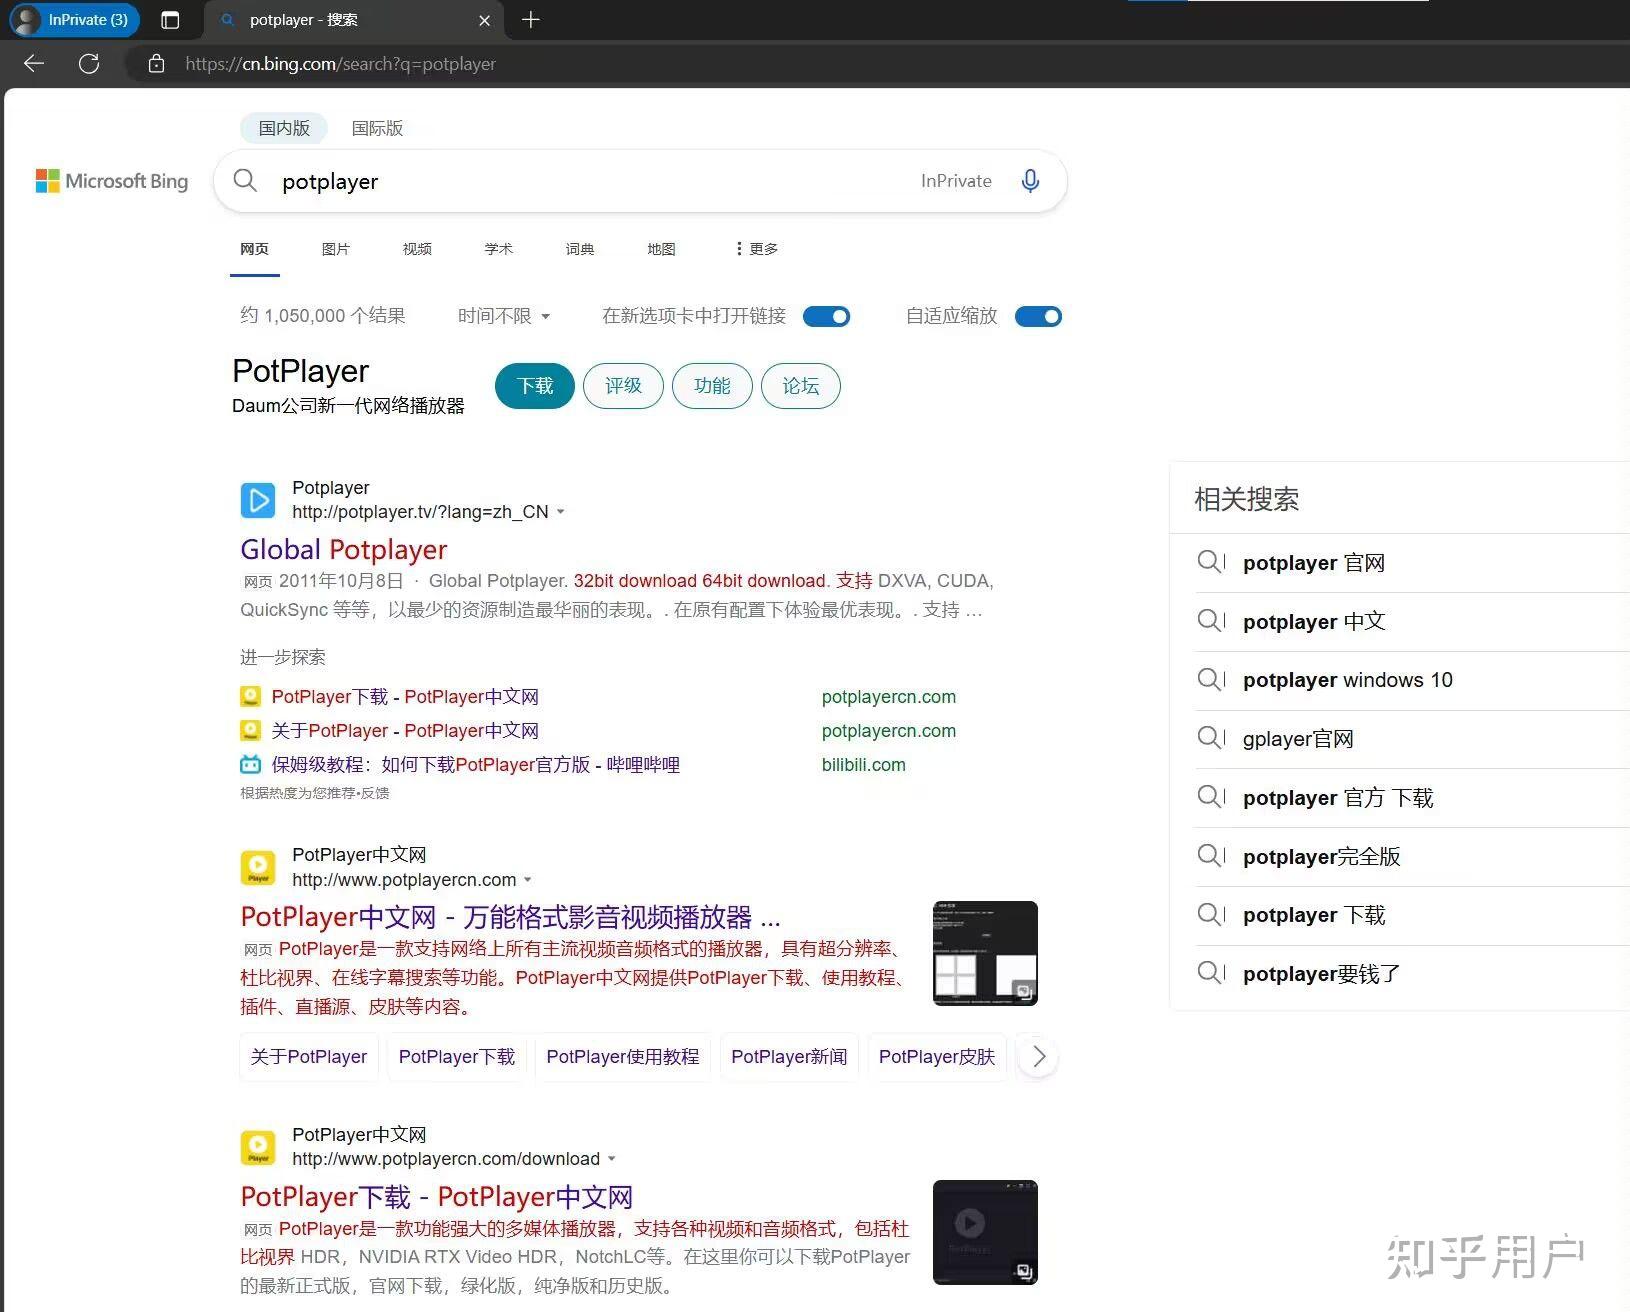Viewport: 1630px width, 1312px height.
Task: Expand arrow beside www.potplayercn.com URL
Action: coord(528,880)
